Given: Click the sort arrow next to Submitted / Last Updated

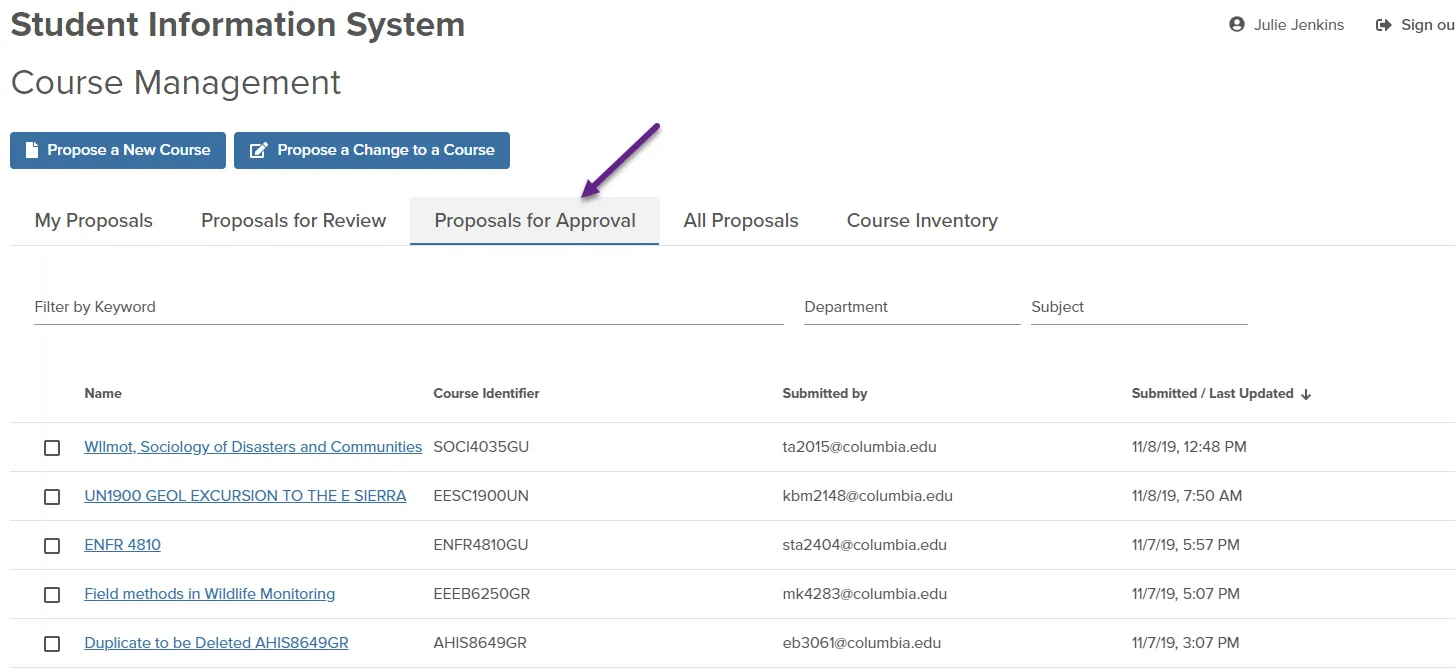Looking at the screenshot, I should 1306,394.
